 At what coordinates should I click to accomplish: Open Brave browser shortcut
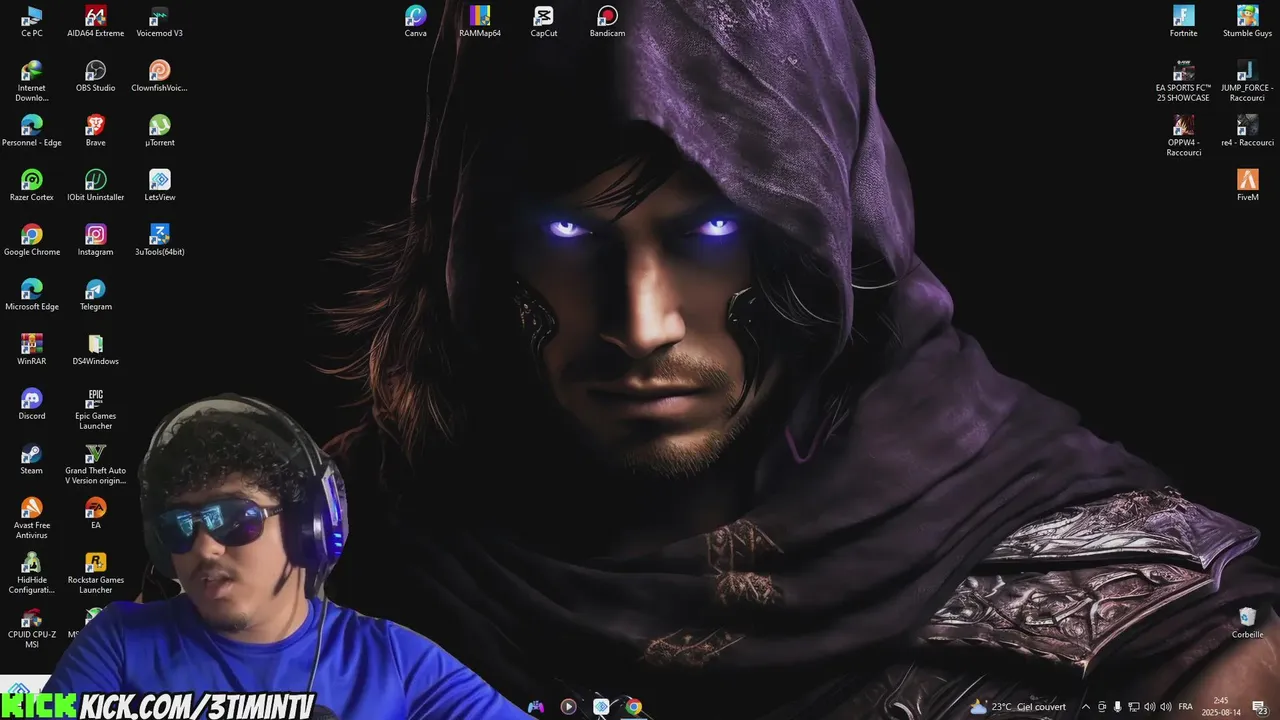tap(96, 131)
